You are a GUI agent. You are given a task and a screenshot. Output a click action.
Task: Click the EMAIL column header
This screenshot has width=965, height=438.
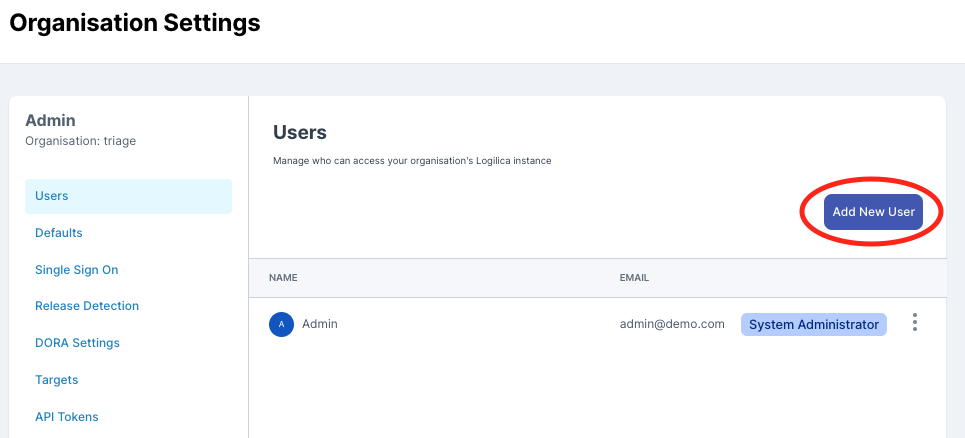634,278
